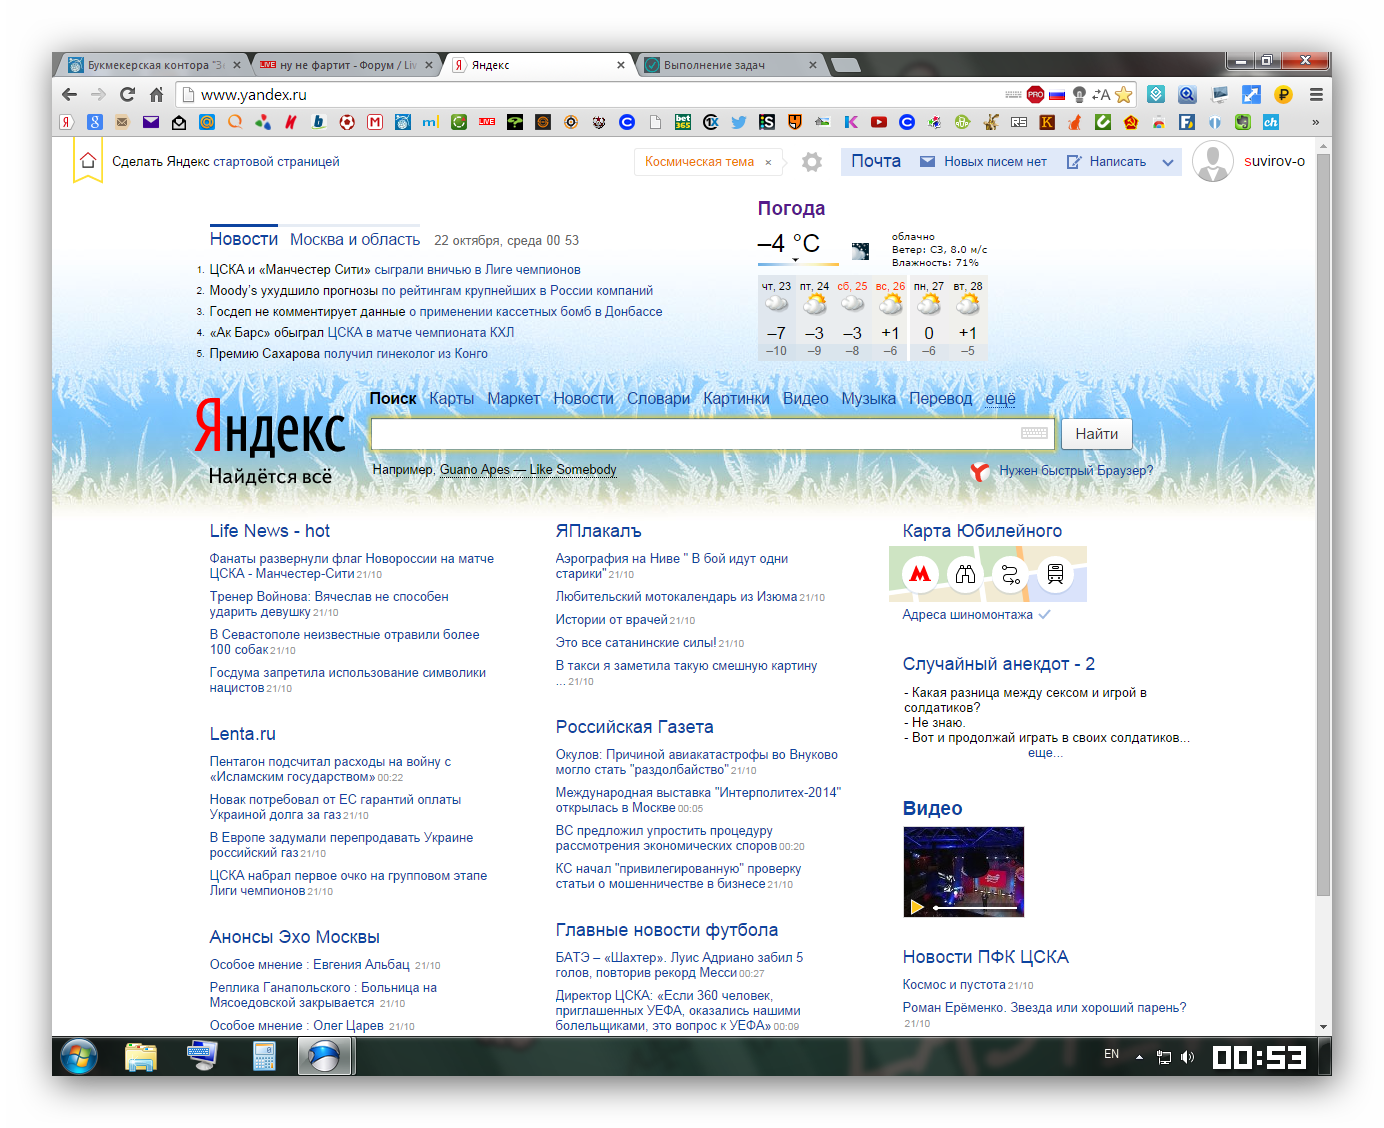
Task: Open the soccer ball bookmark
Action: pyautogui.click(x=347, y=122)
